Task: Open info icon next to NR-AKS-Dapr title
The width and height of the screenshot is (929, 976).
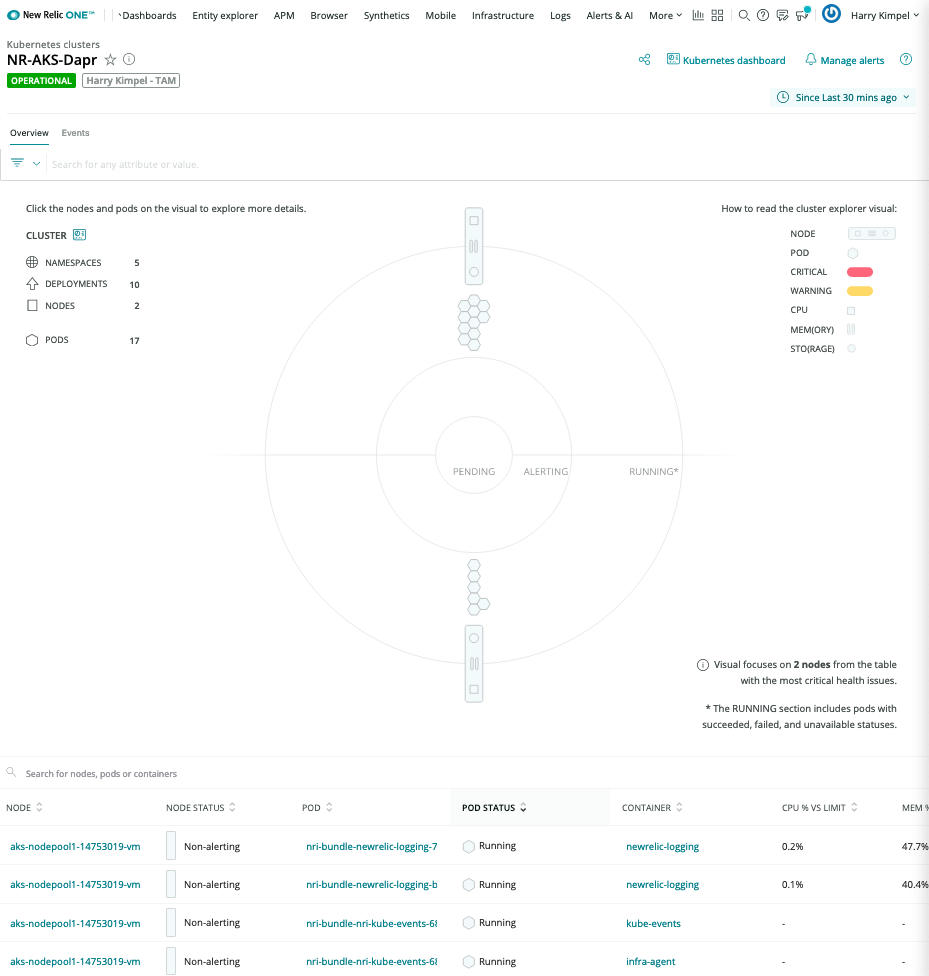Action: click(129, 60)
